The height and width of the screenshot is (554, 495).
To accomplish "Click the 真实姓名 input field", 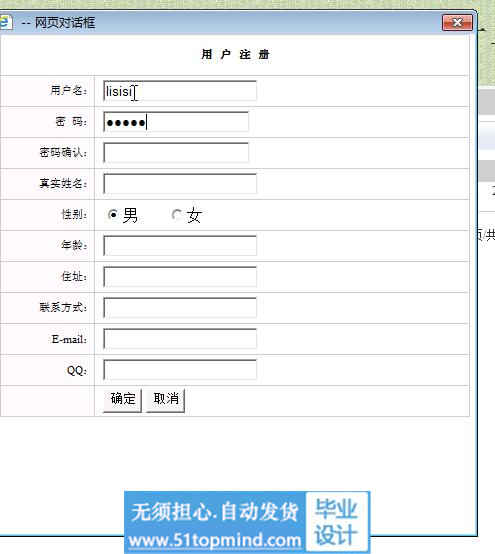I will click(x=180, y=184).
